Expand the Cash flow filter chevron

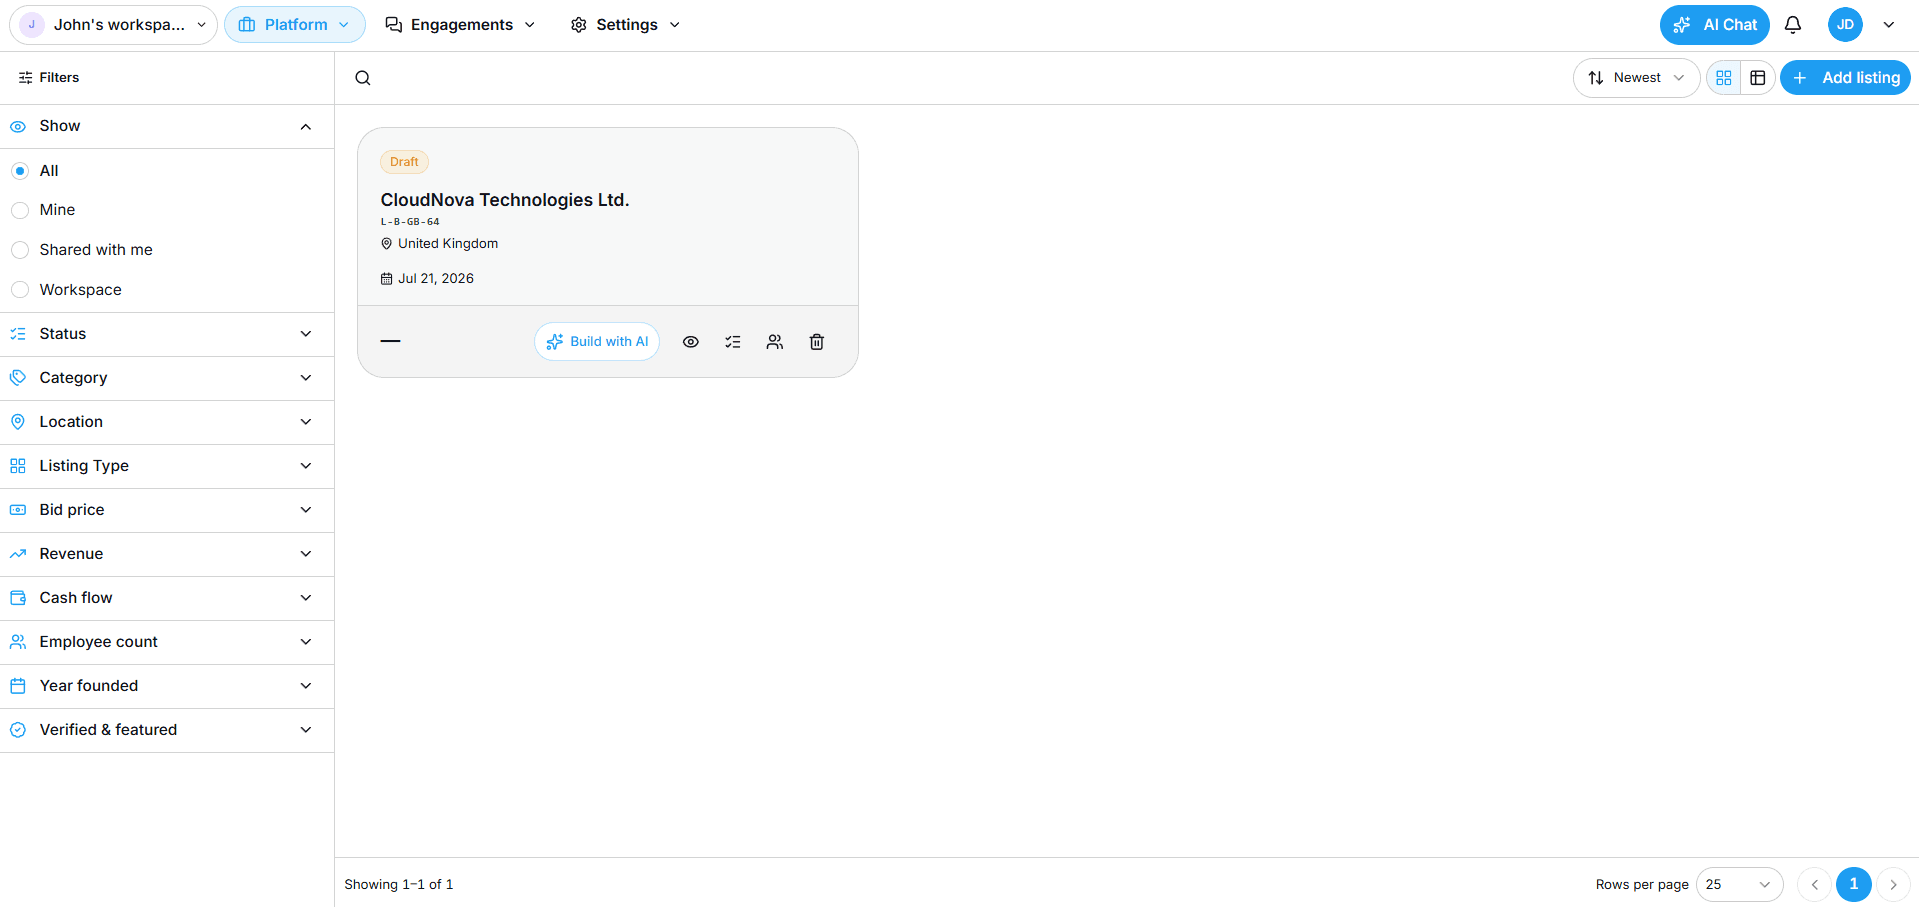pos(306,598)
